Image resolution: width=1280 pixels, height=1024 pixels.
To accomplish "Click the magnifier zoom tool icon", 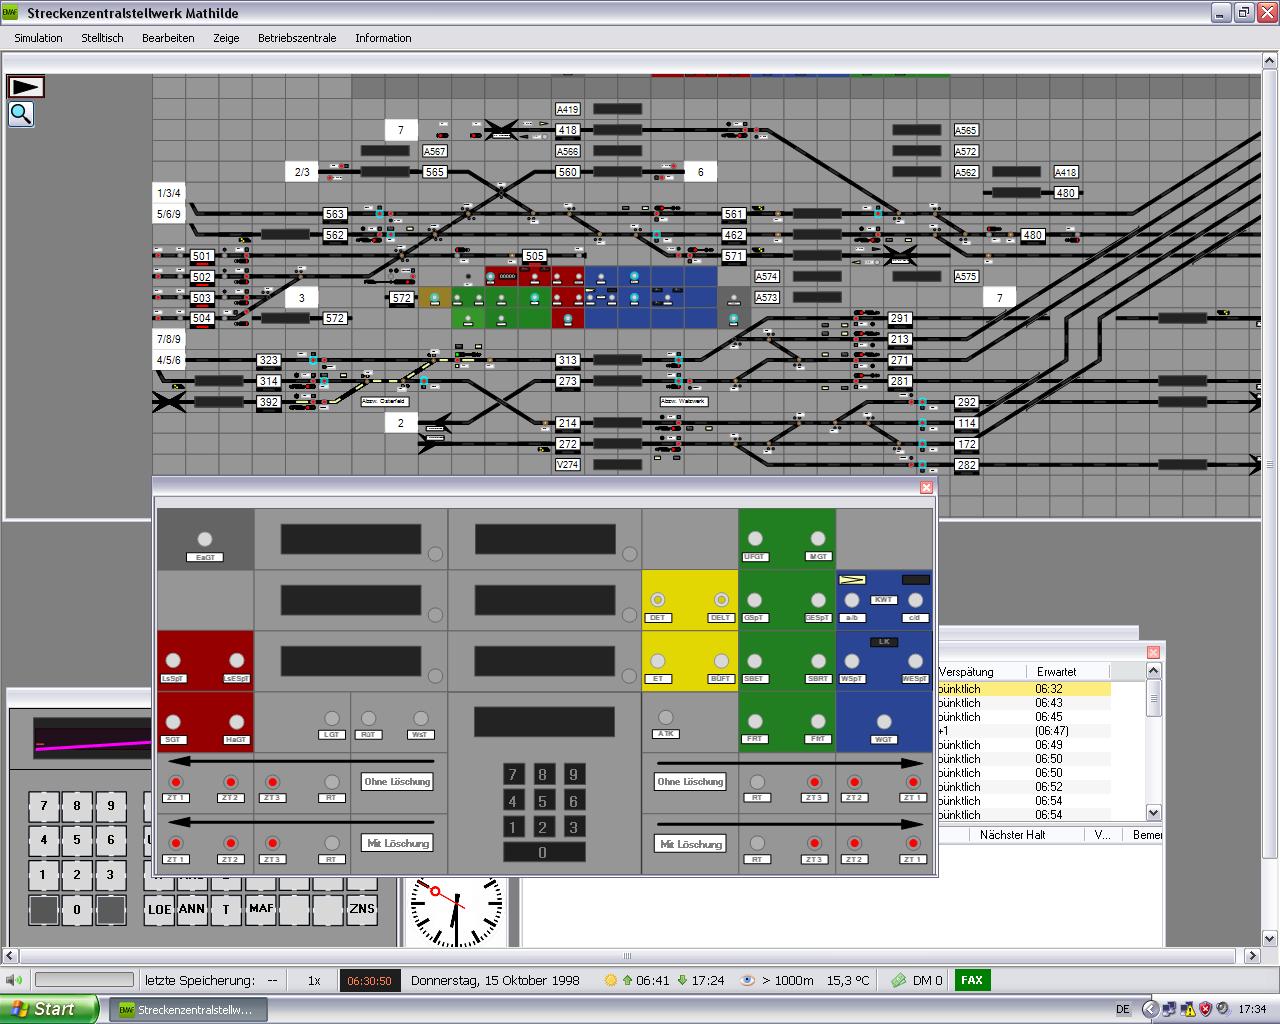I will (x=21, y=115).
